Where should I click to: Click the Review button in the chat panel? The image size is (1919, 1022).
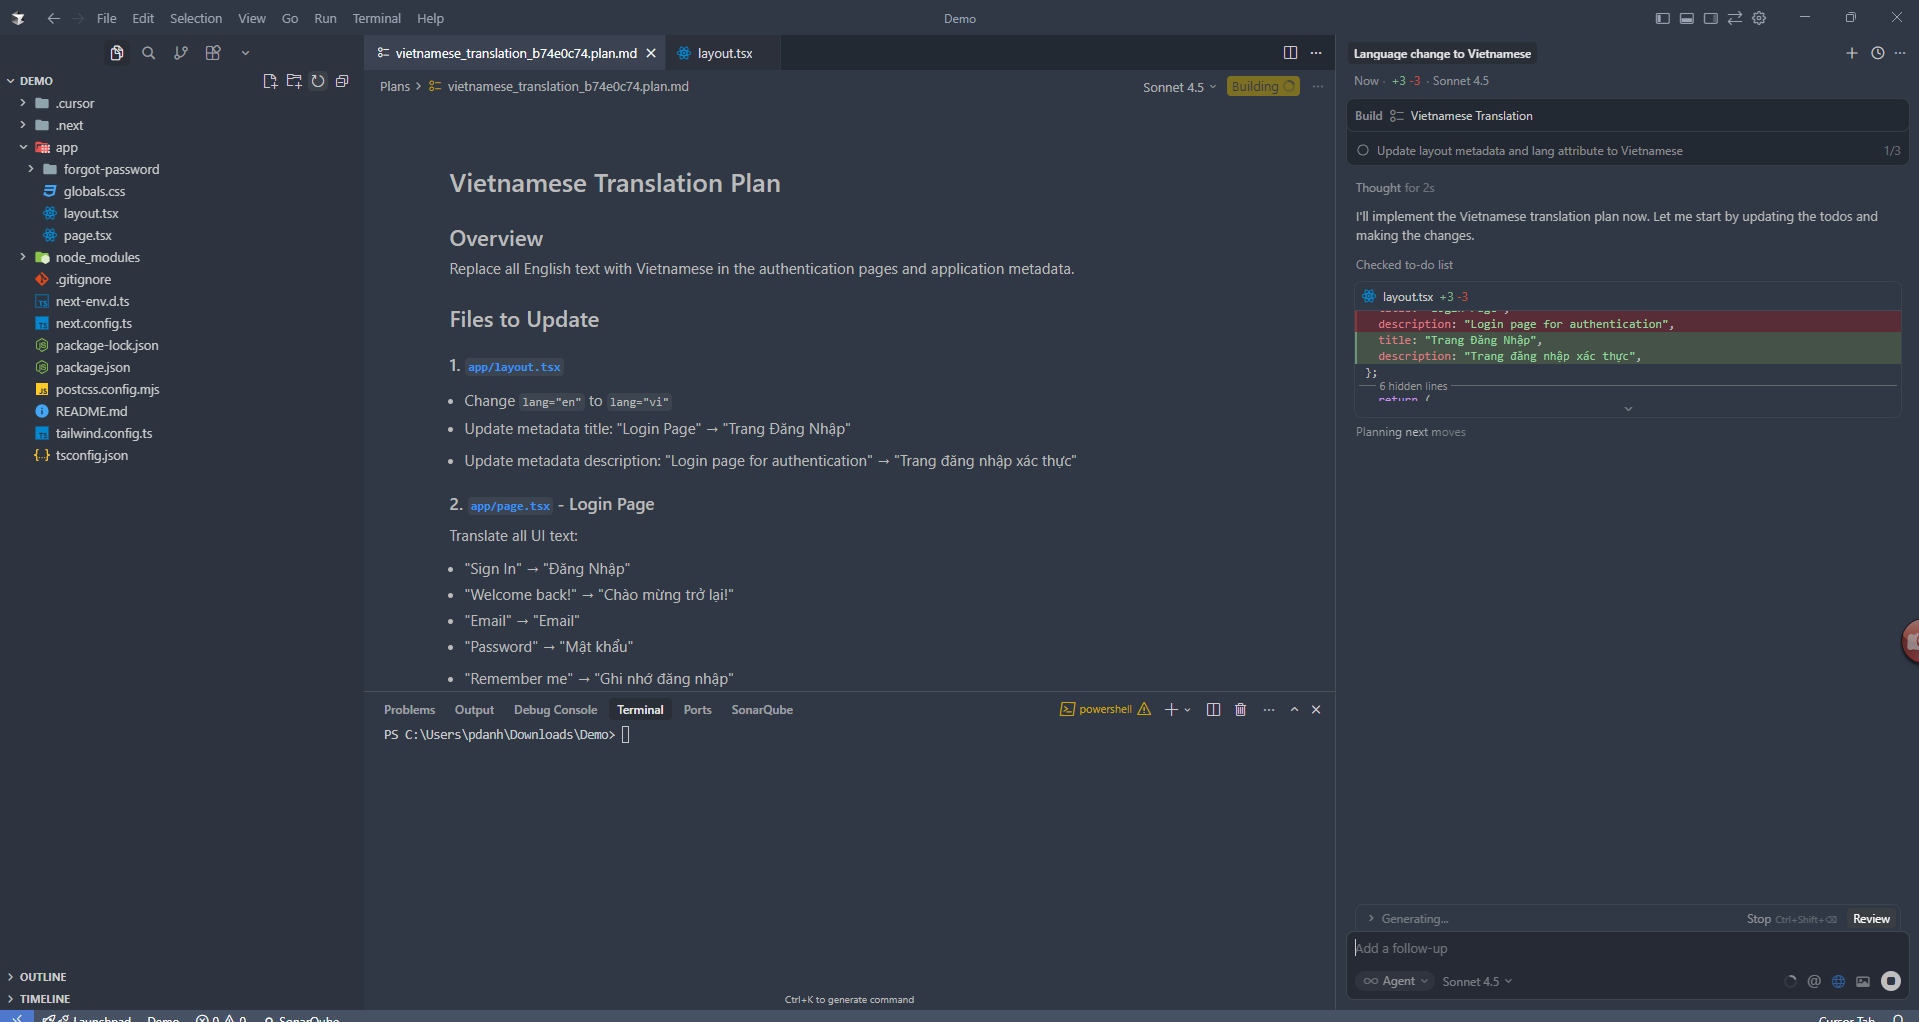click(x=1870, y=918)
